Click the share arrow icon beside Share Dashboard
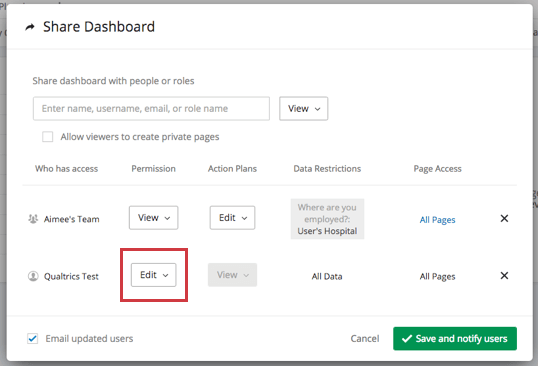This screenshot has width=538, height=366. pos(30,27)
